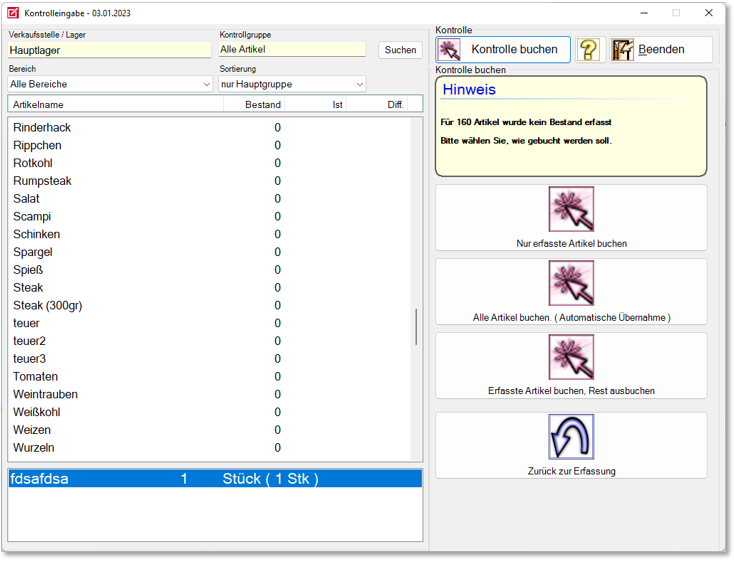Screen dimensions: 734x562
Task: Click icon above Erfasste Artikel buchen, Rest ausbuchen
Action: click(571, 357)
